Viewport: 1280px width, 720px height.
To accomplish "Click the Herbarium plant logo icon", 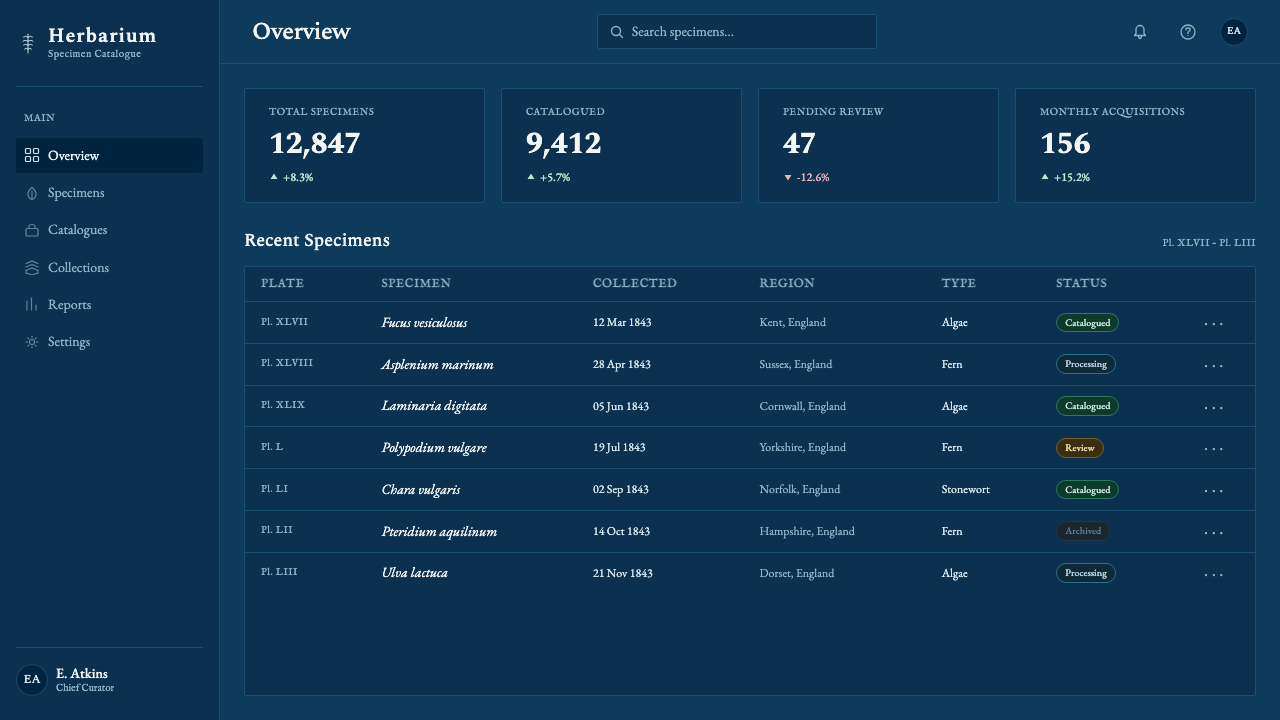I will click(x=28, y=43).
